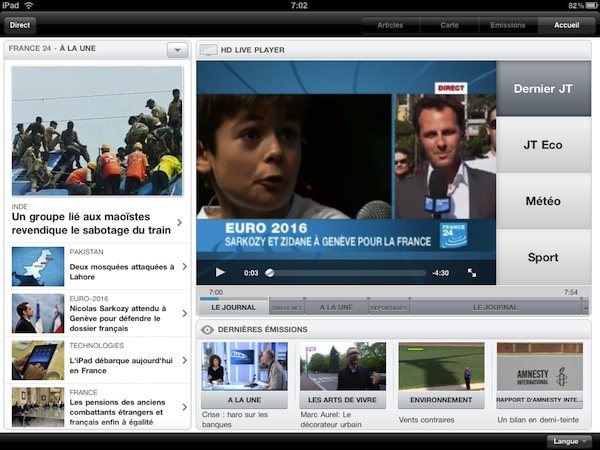Click chevron next to pensions article
Screen dimensions: 600x450
click(185, 407)
